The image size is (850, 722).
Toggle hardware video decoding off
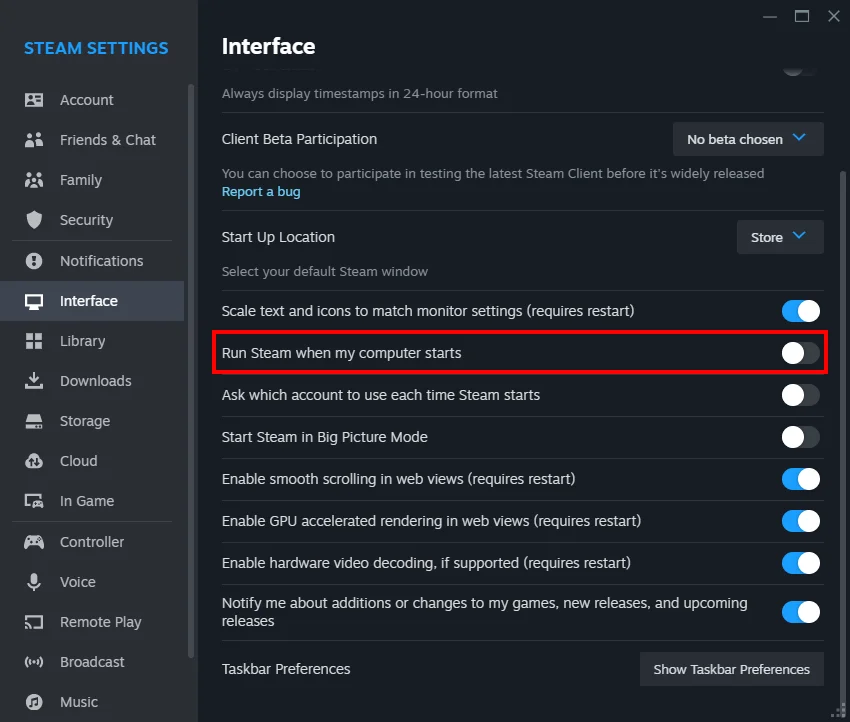click(x=800, y=563)
